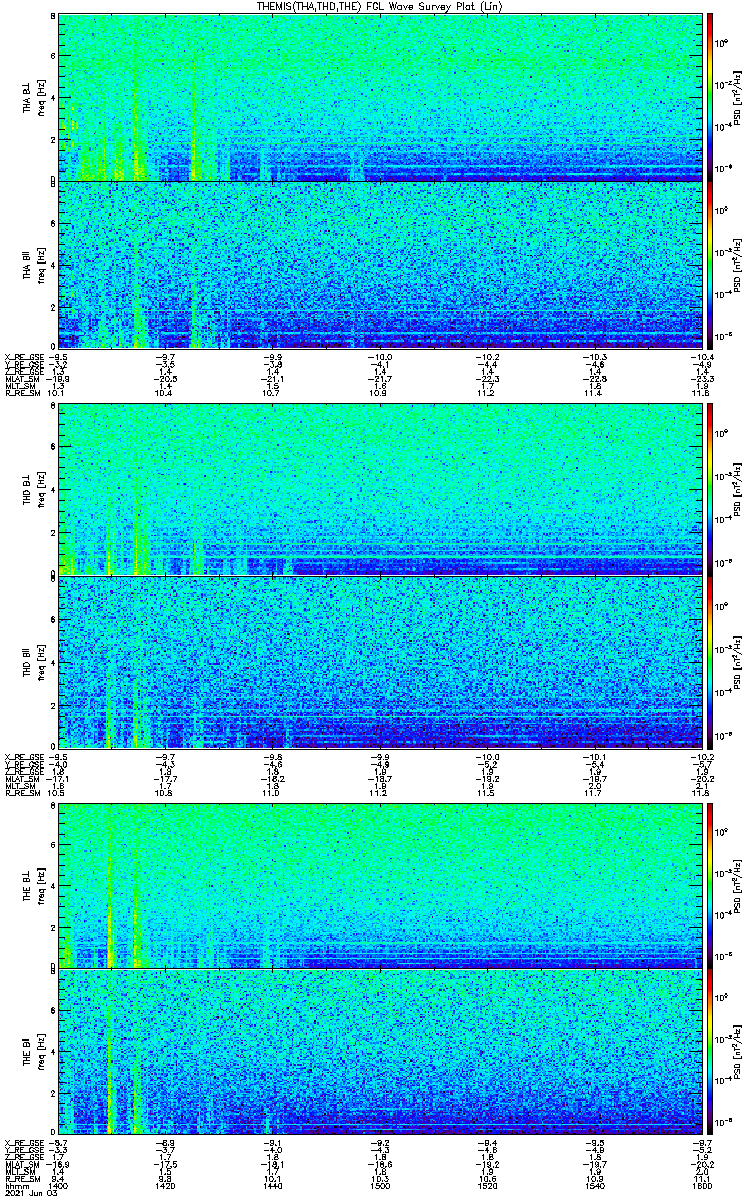Click the 1540 time tick label
750x1200 pixels.
click(x=594, y=1187)
